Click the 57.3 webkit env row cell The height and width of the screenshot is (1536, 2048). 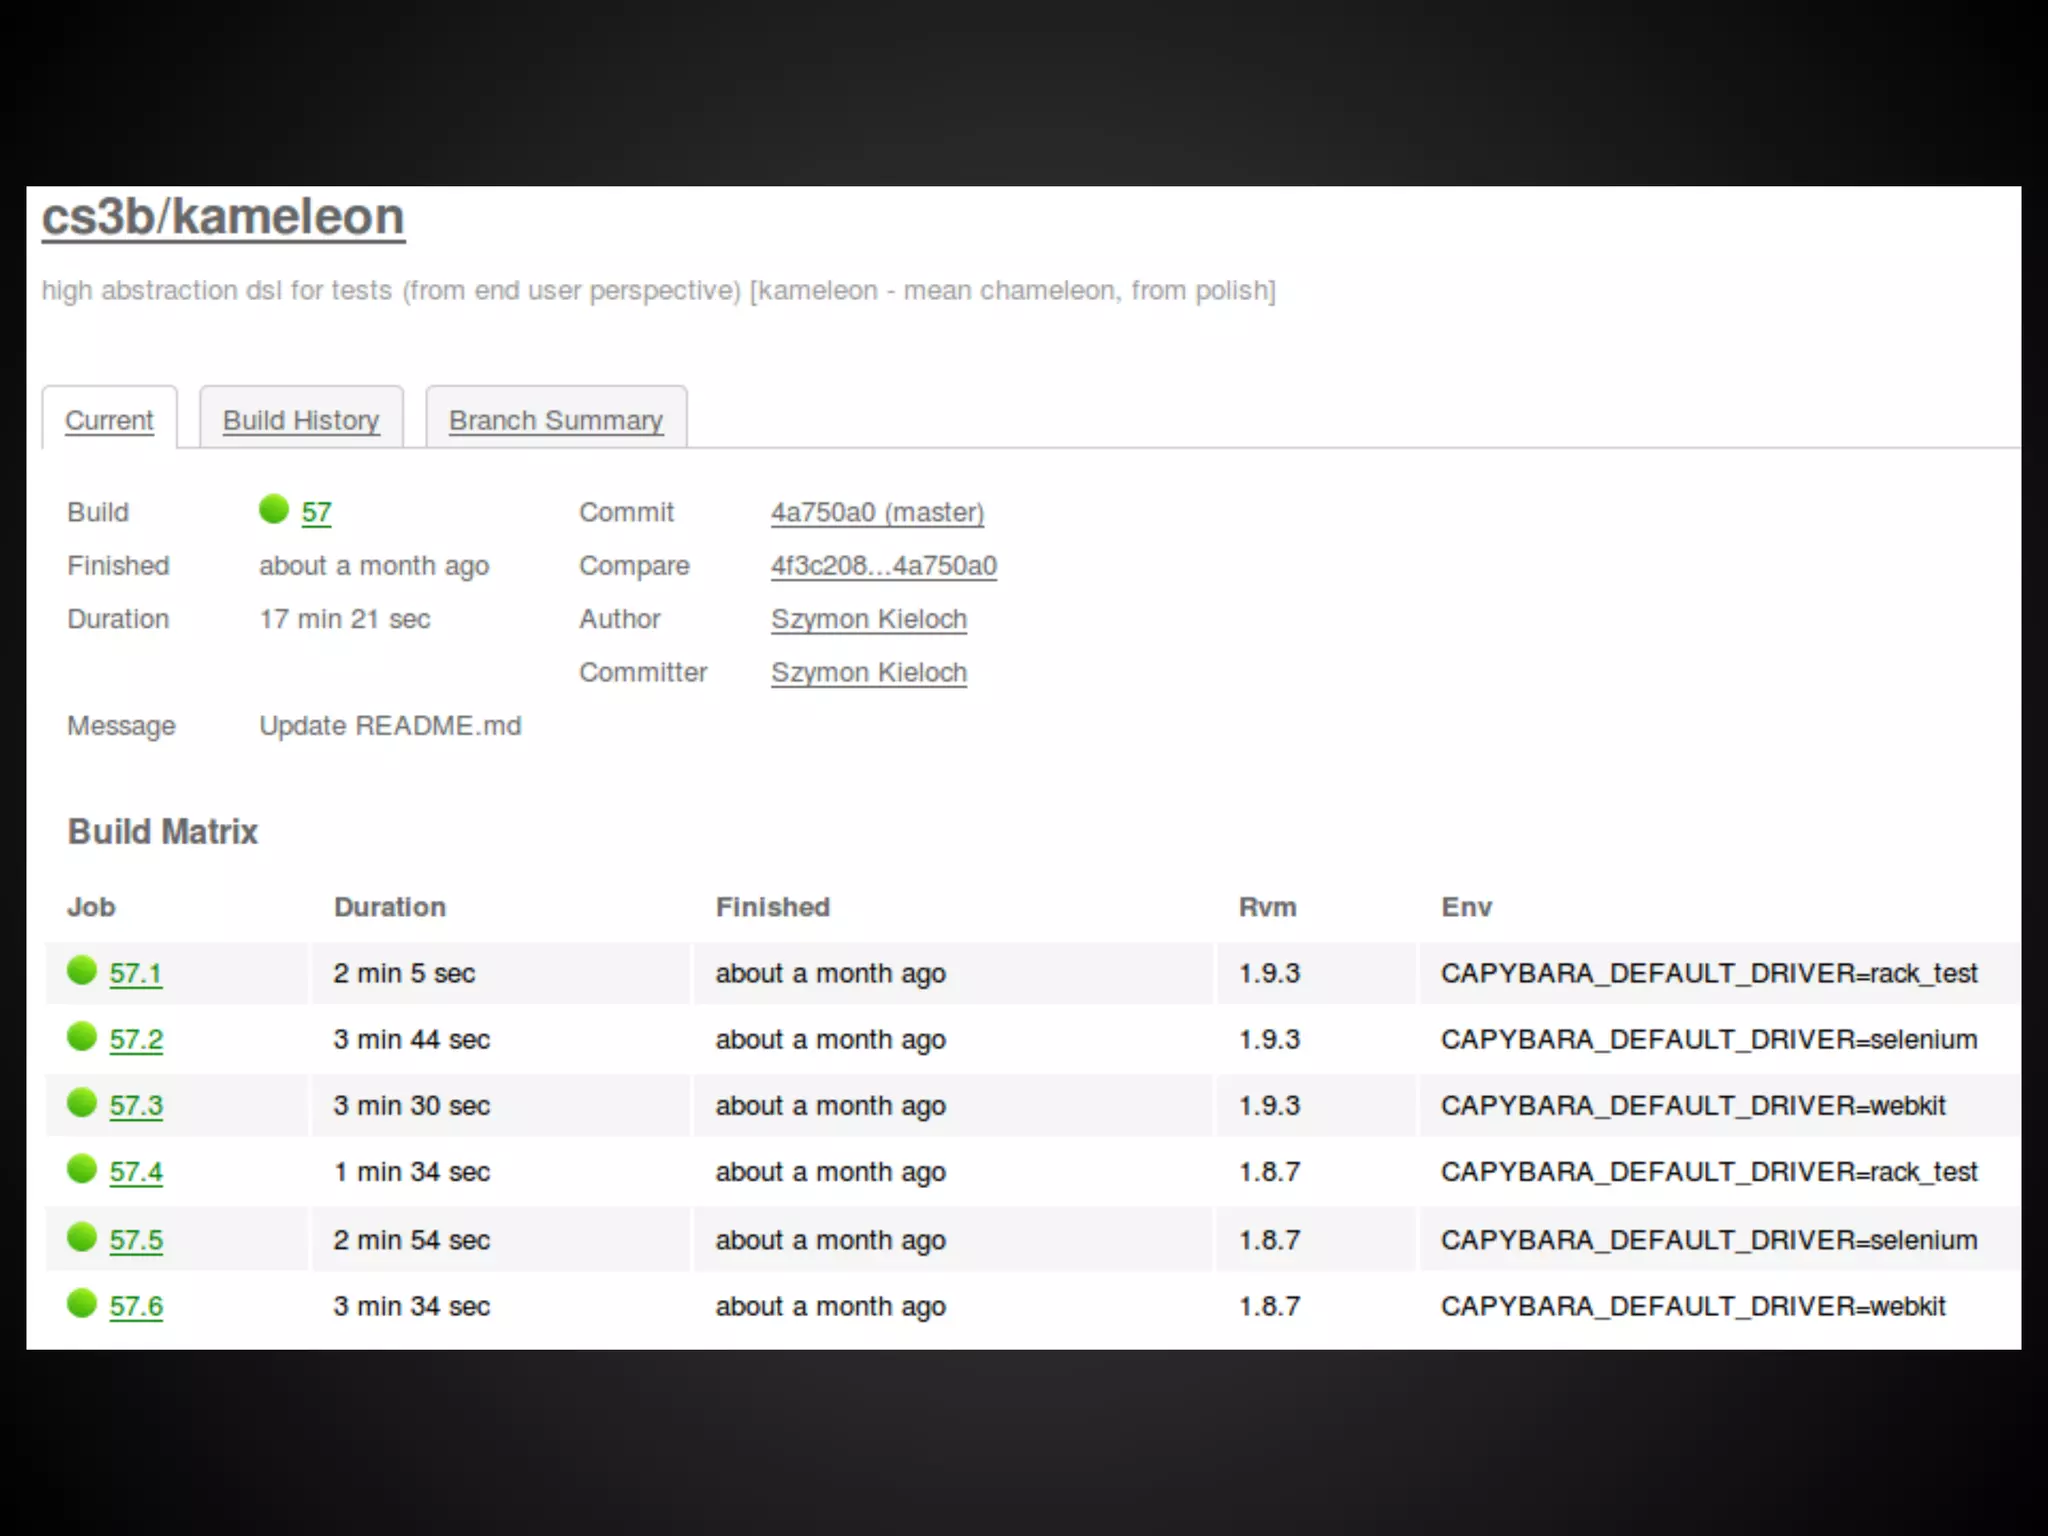pyautogui.click(x=1692, y=1106)
